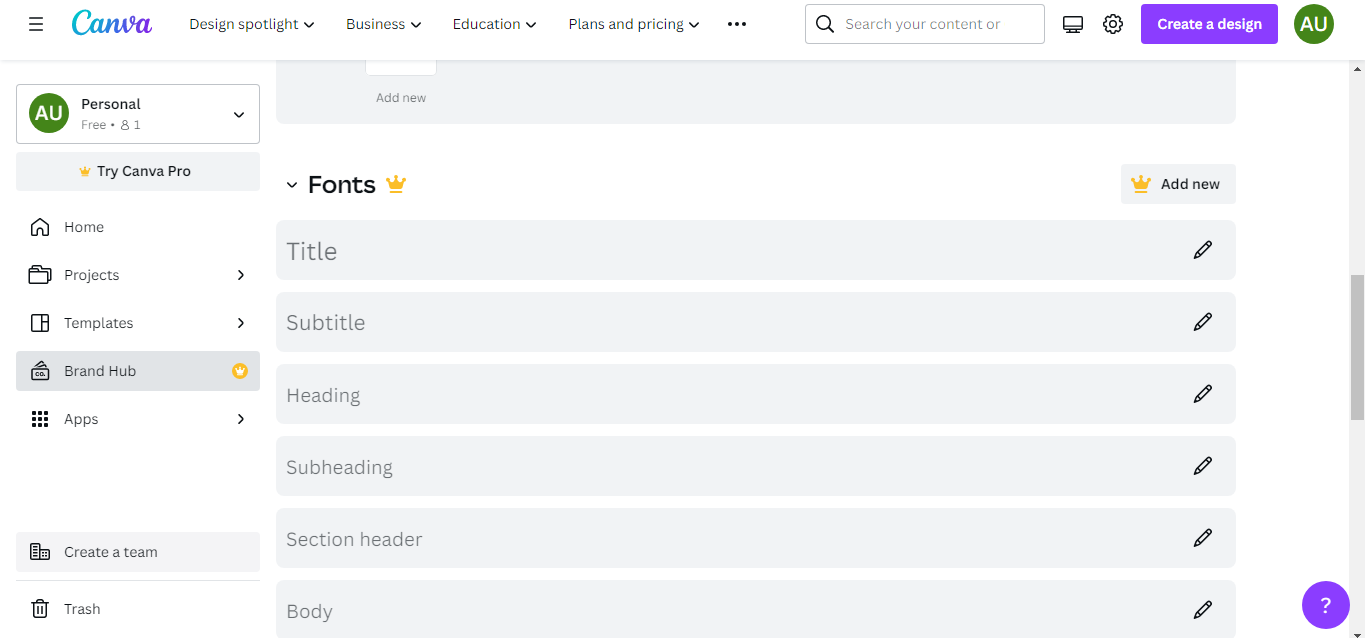Edit the Section header font style
1365x638 pixels.
tap(1202, 537)
